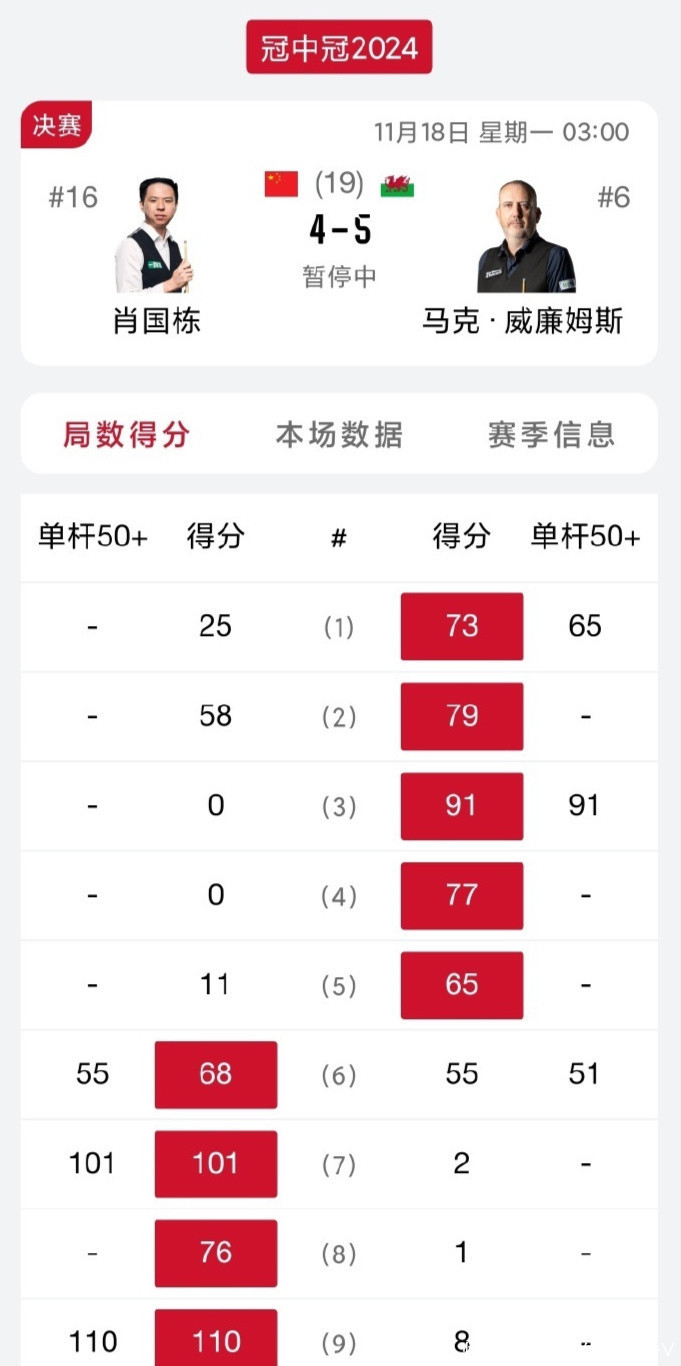Tap the 暂停中 match status text
Image resolution: width=681 pixels, height=1366 pixels.
339,276
